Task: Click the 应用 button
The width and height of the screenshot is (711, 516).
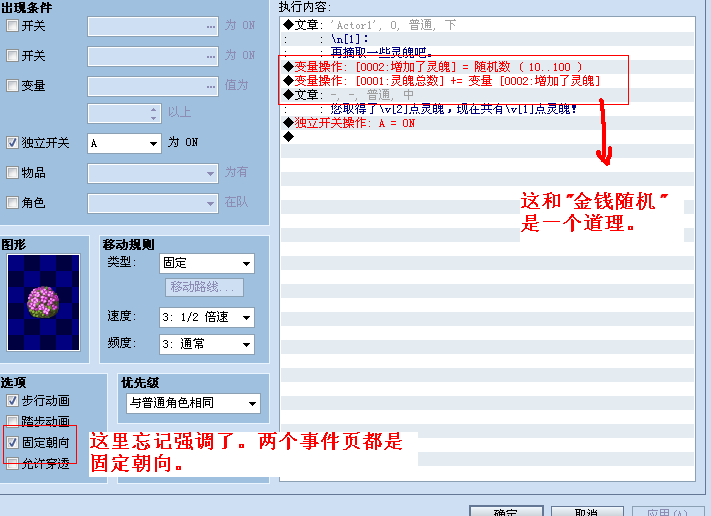Action: click(x=668, y=511)
